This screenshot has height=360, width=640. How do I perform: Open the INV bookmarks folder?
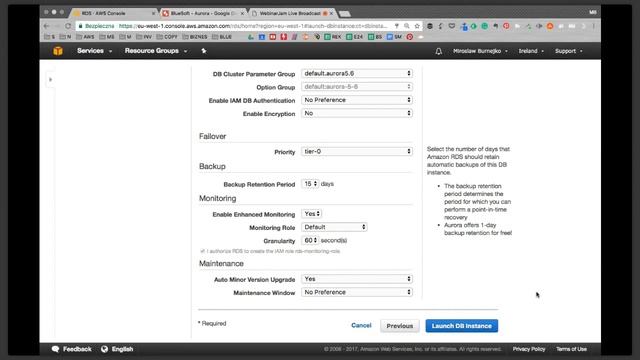point(144,37)
